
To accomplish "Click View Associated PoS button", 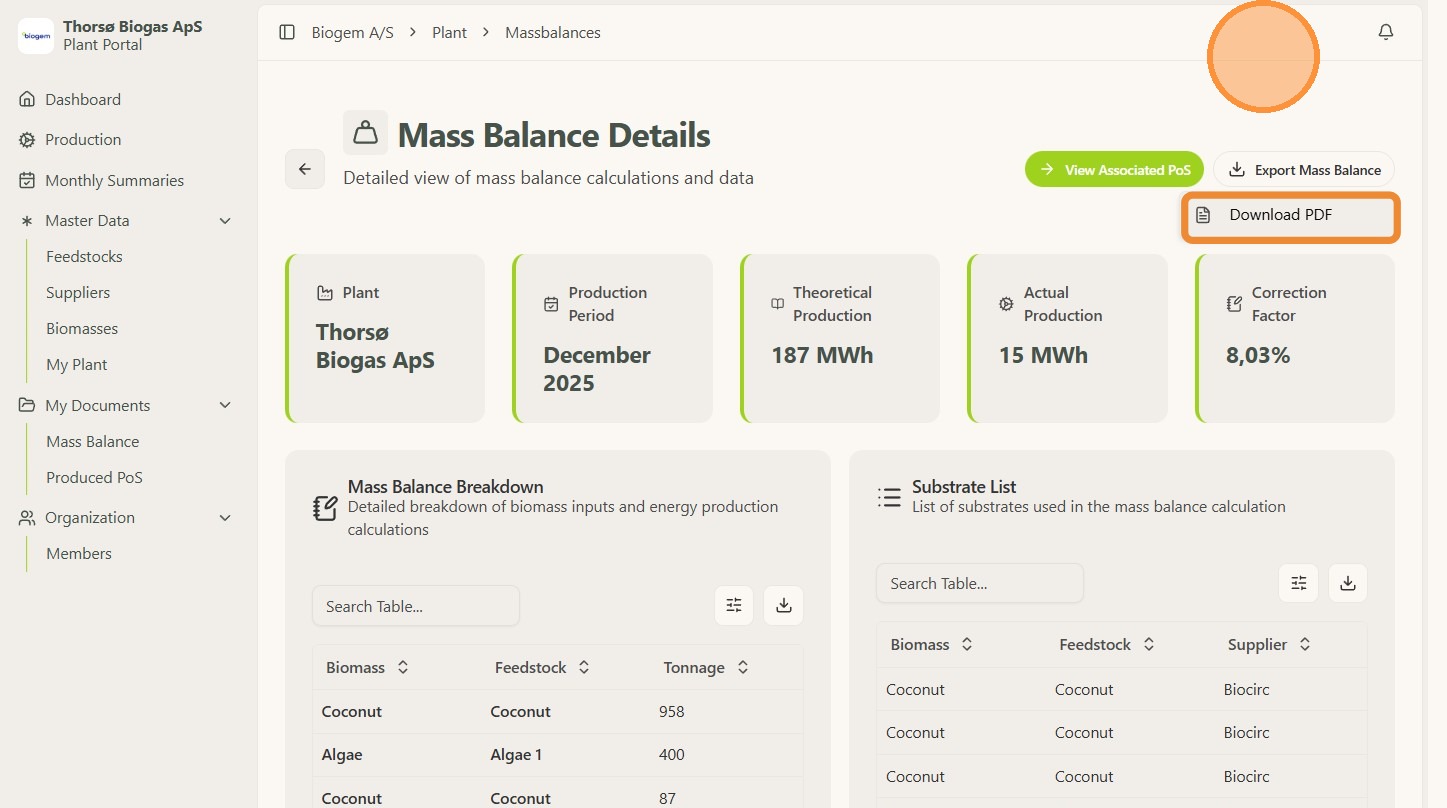I will (x=1114, y=170).
